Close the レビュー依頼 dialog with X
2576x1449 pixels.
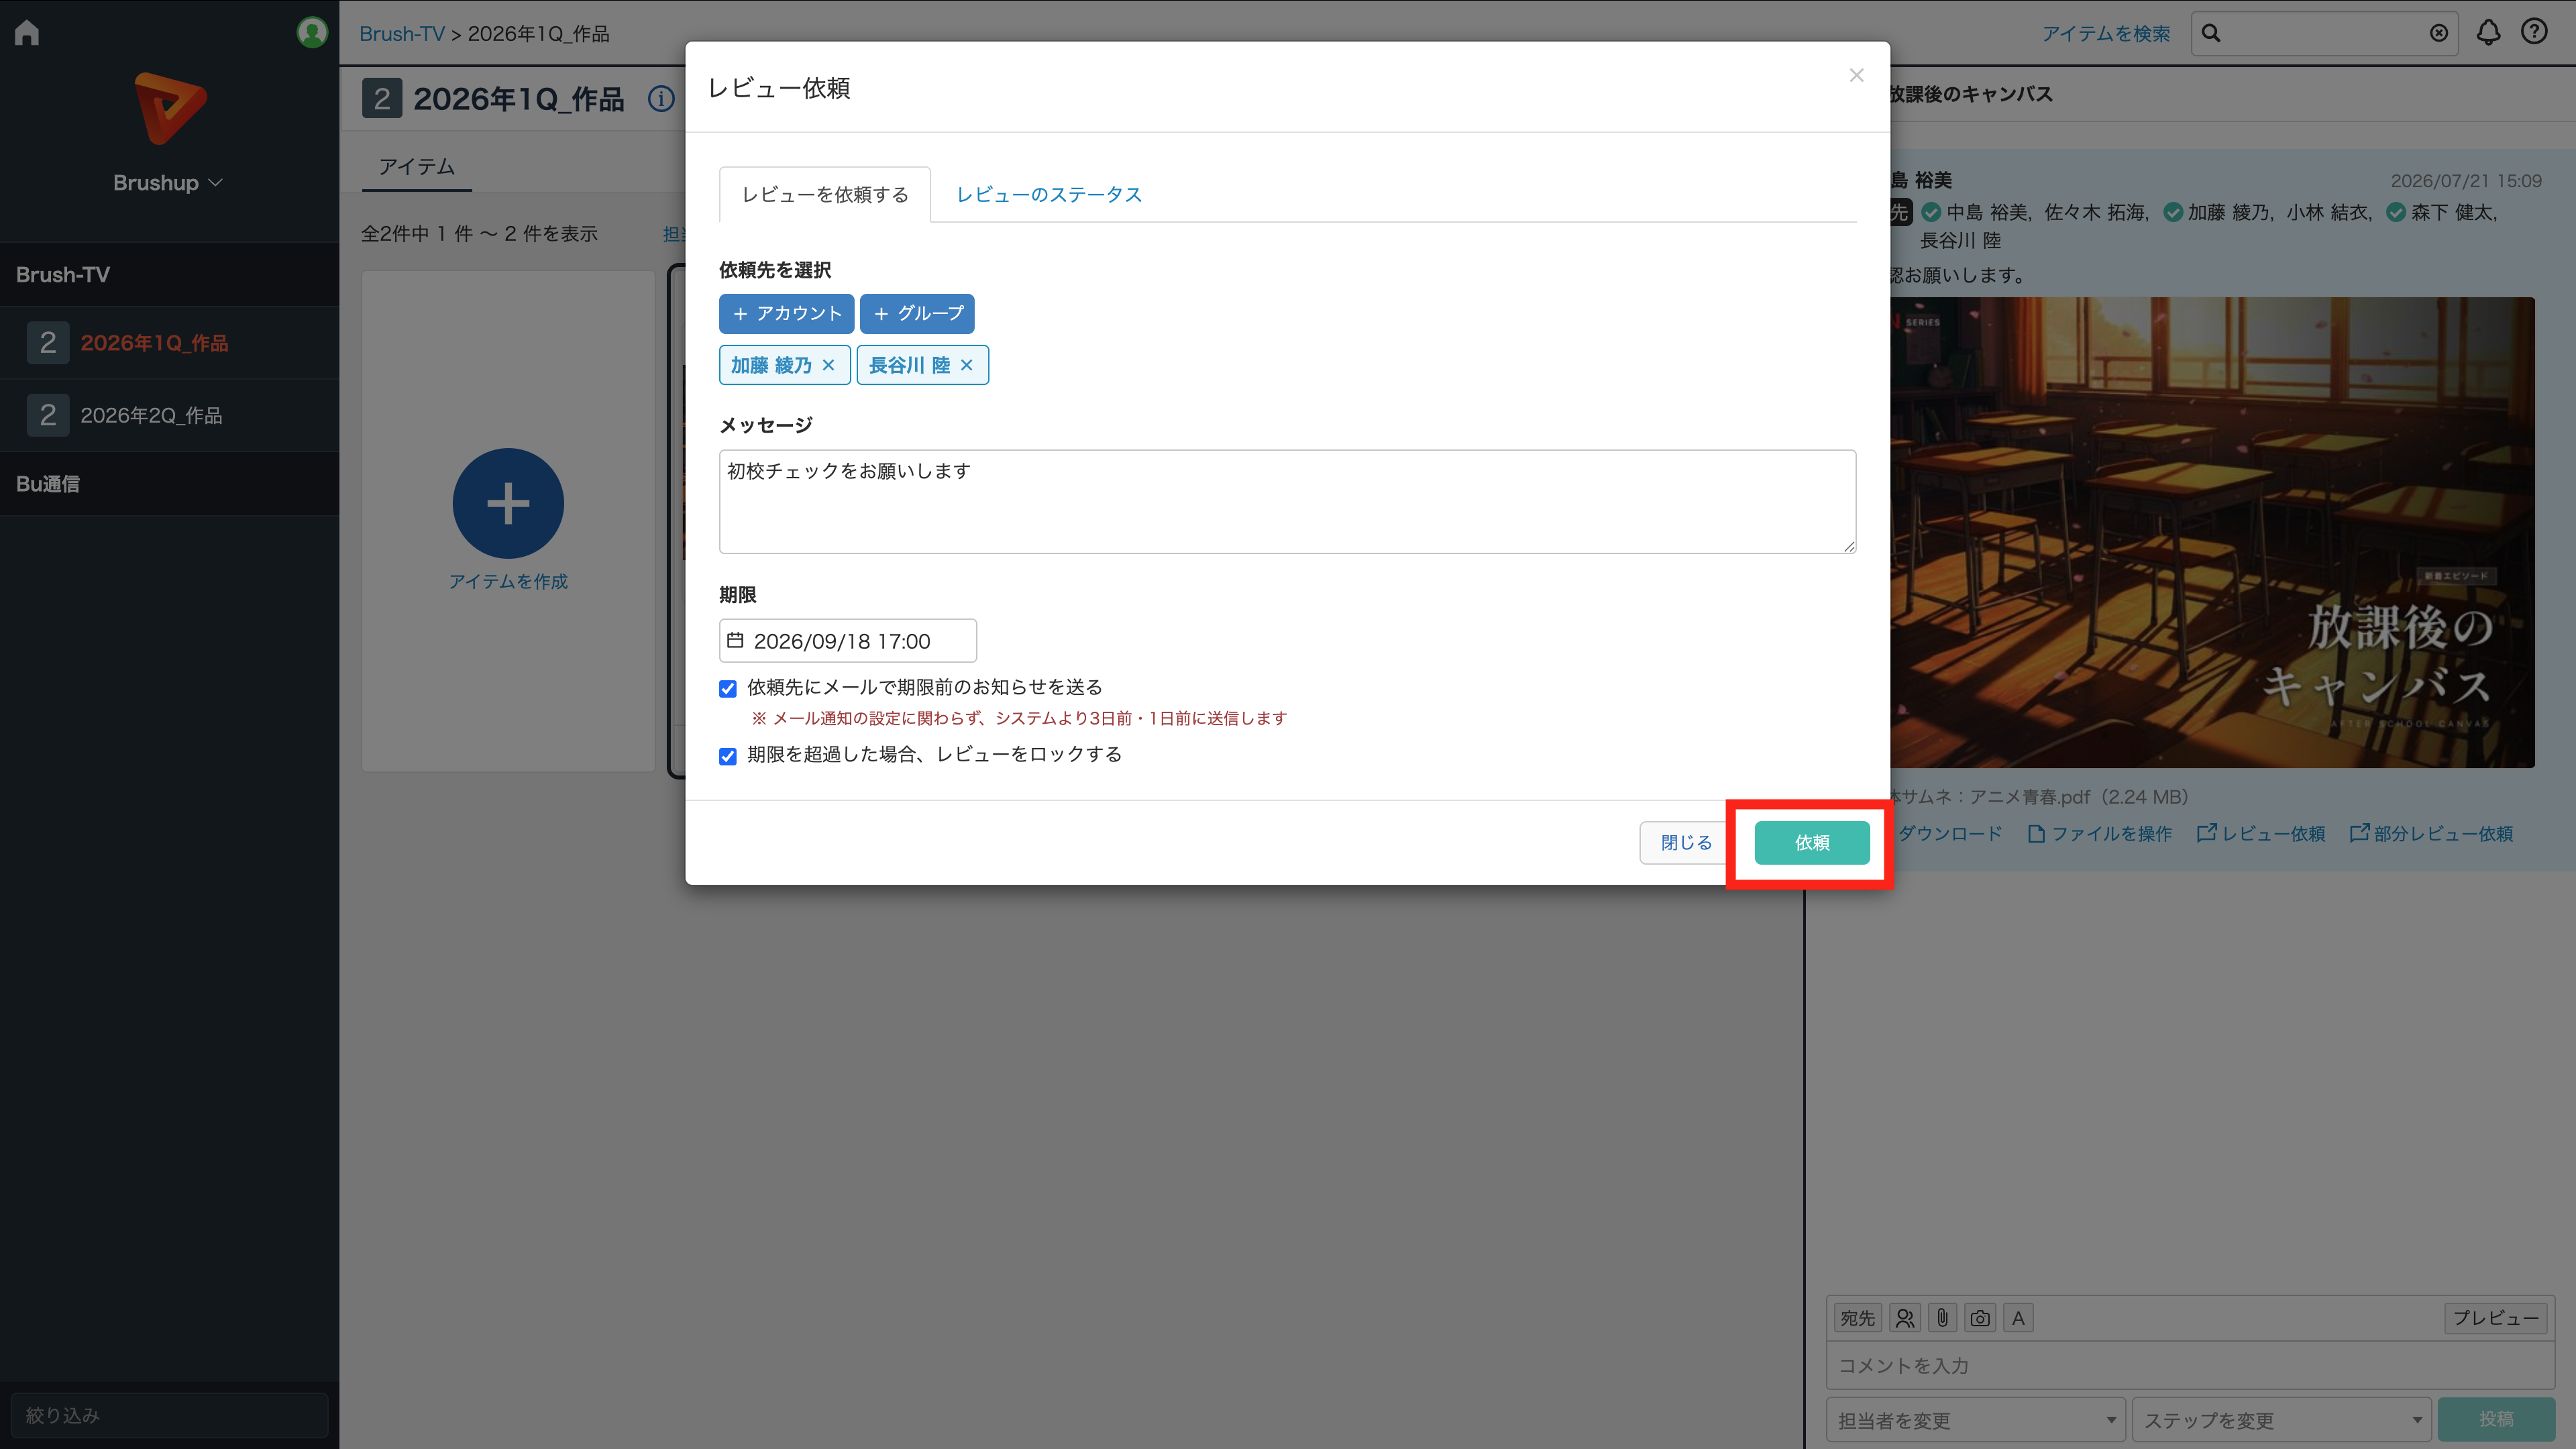tap(1856, 75)
